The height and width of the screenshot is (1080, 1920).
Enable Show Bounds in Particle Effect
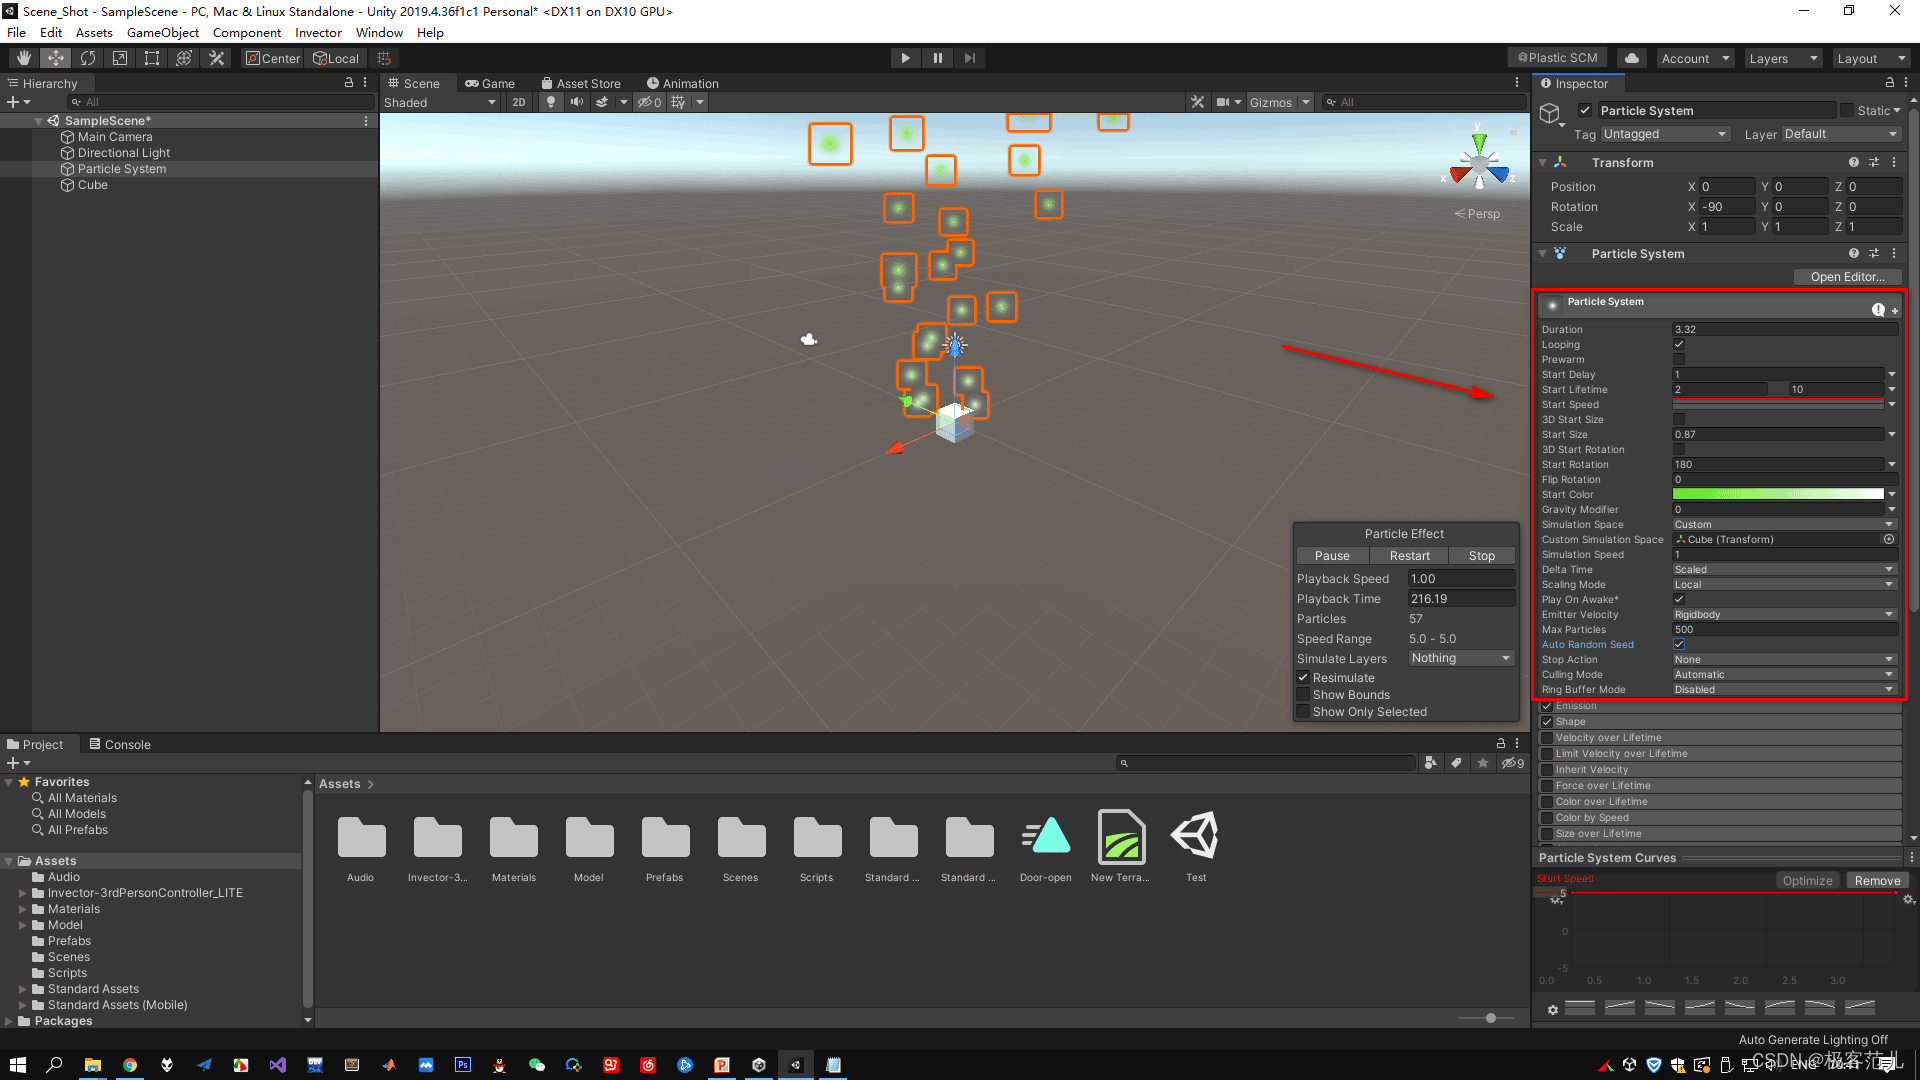tap(1303, 695)
